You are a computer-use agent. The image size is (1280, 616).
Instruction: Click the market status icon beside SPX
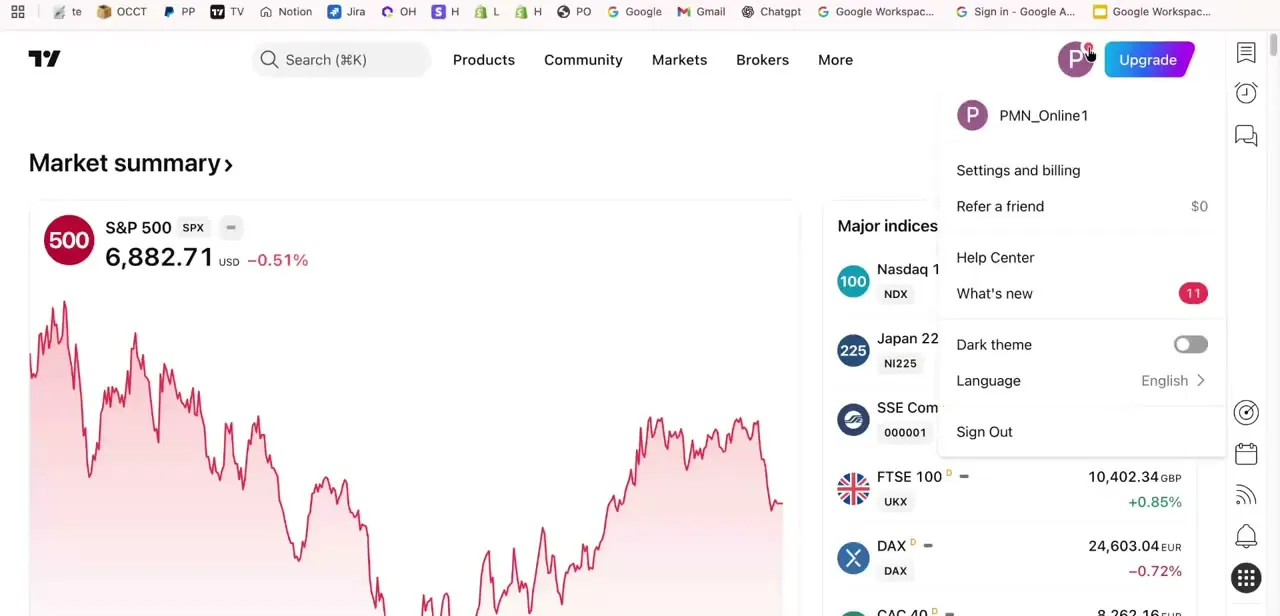[x=231, y=227]
